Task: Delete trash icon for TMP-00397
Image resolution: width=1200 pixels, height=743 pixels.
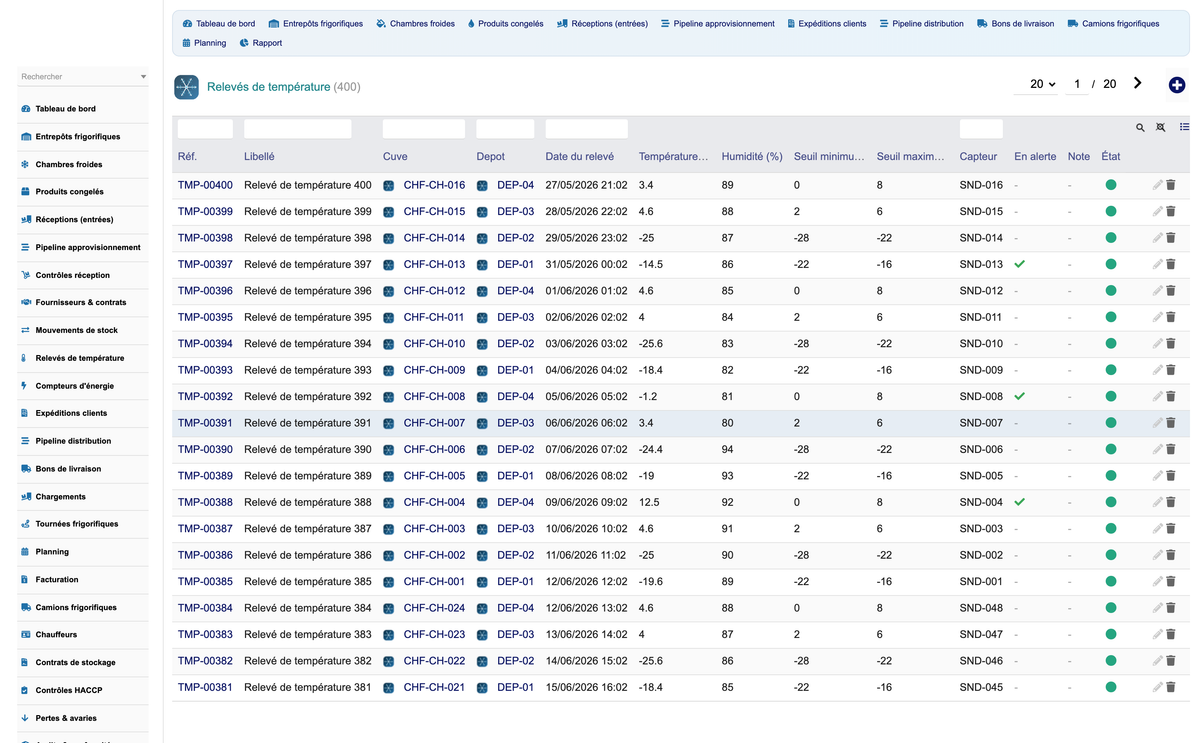Action: [1171, 264]
